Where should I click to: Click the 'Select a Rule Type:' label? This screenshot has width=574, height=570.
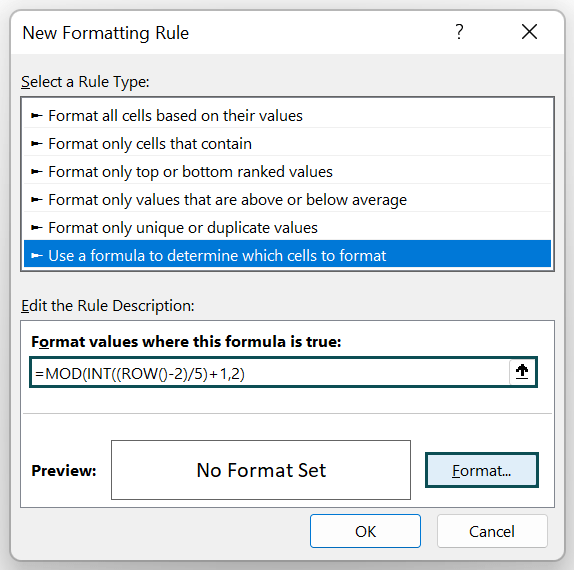(85, 82)
